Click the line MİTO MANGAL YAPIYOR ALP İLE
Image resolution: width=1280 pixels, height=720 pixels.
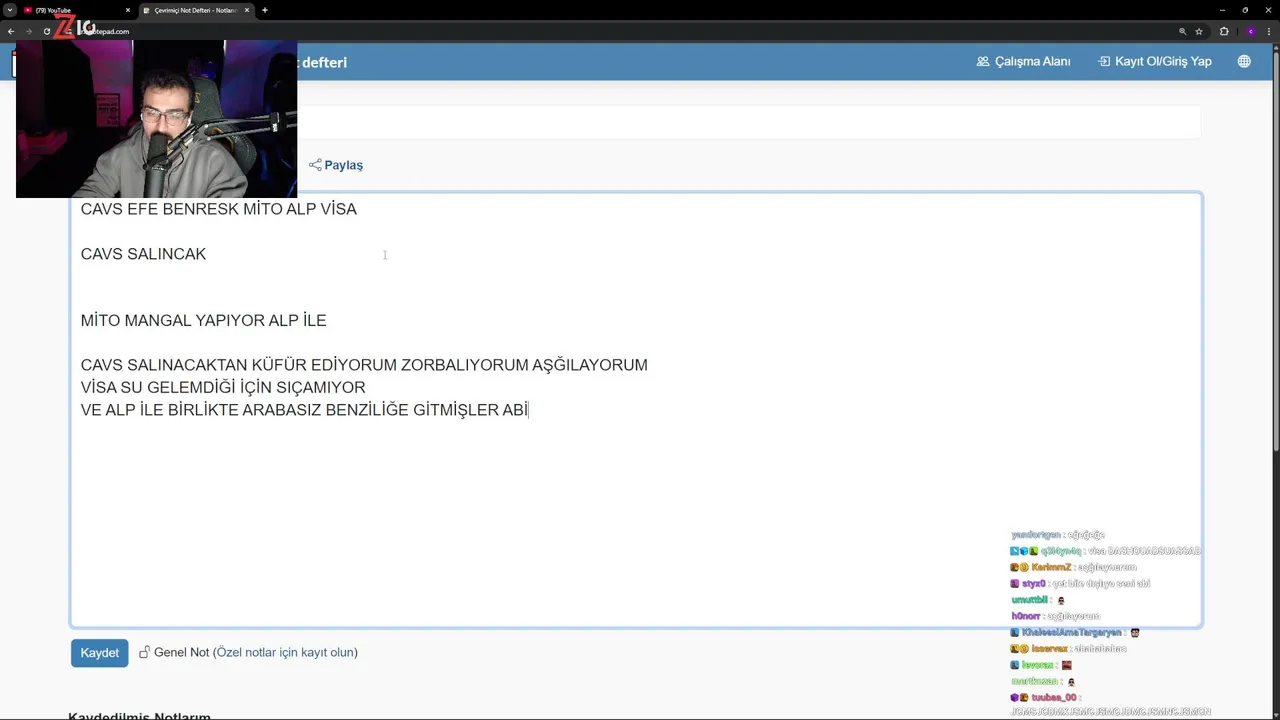203,320
